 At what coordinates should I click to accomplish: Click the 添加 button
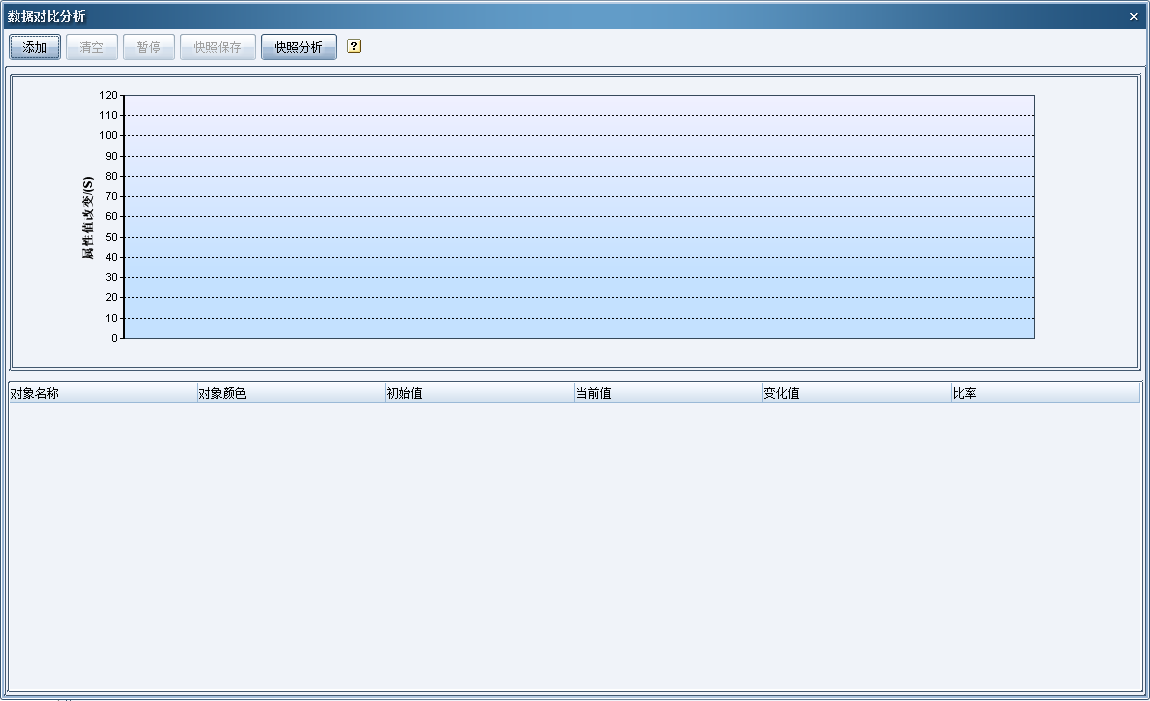35,47
